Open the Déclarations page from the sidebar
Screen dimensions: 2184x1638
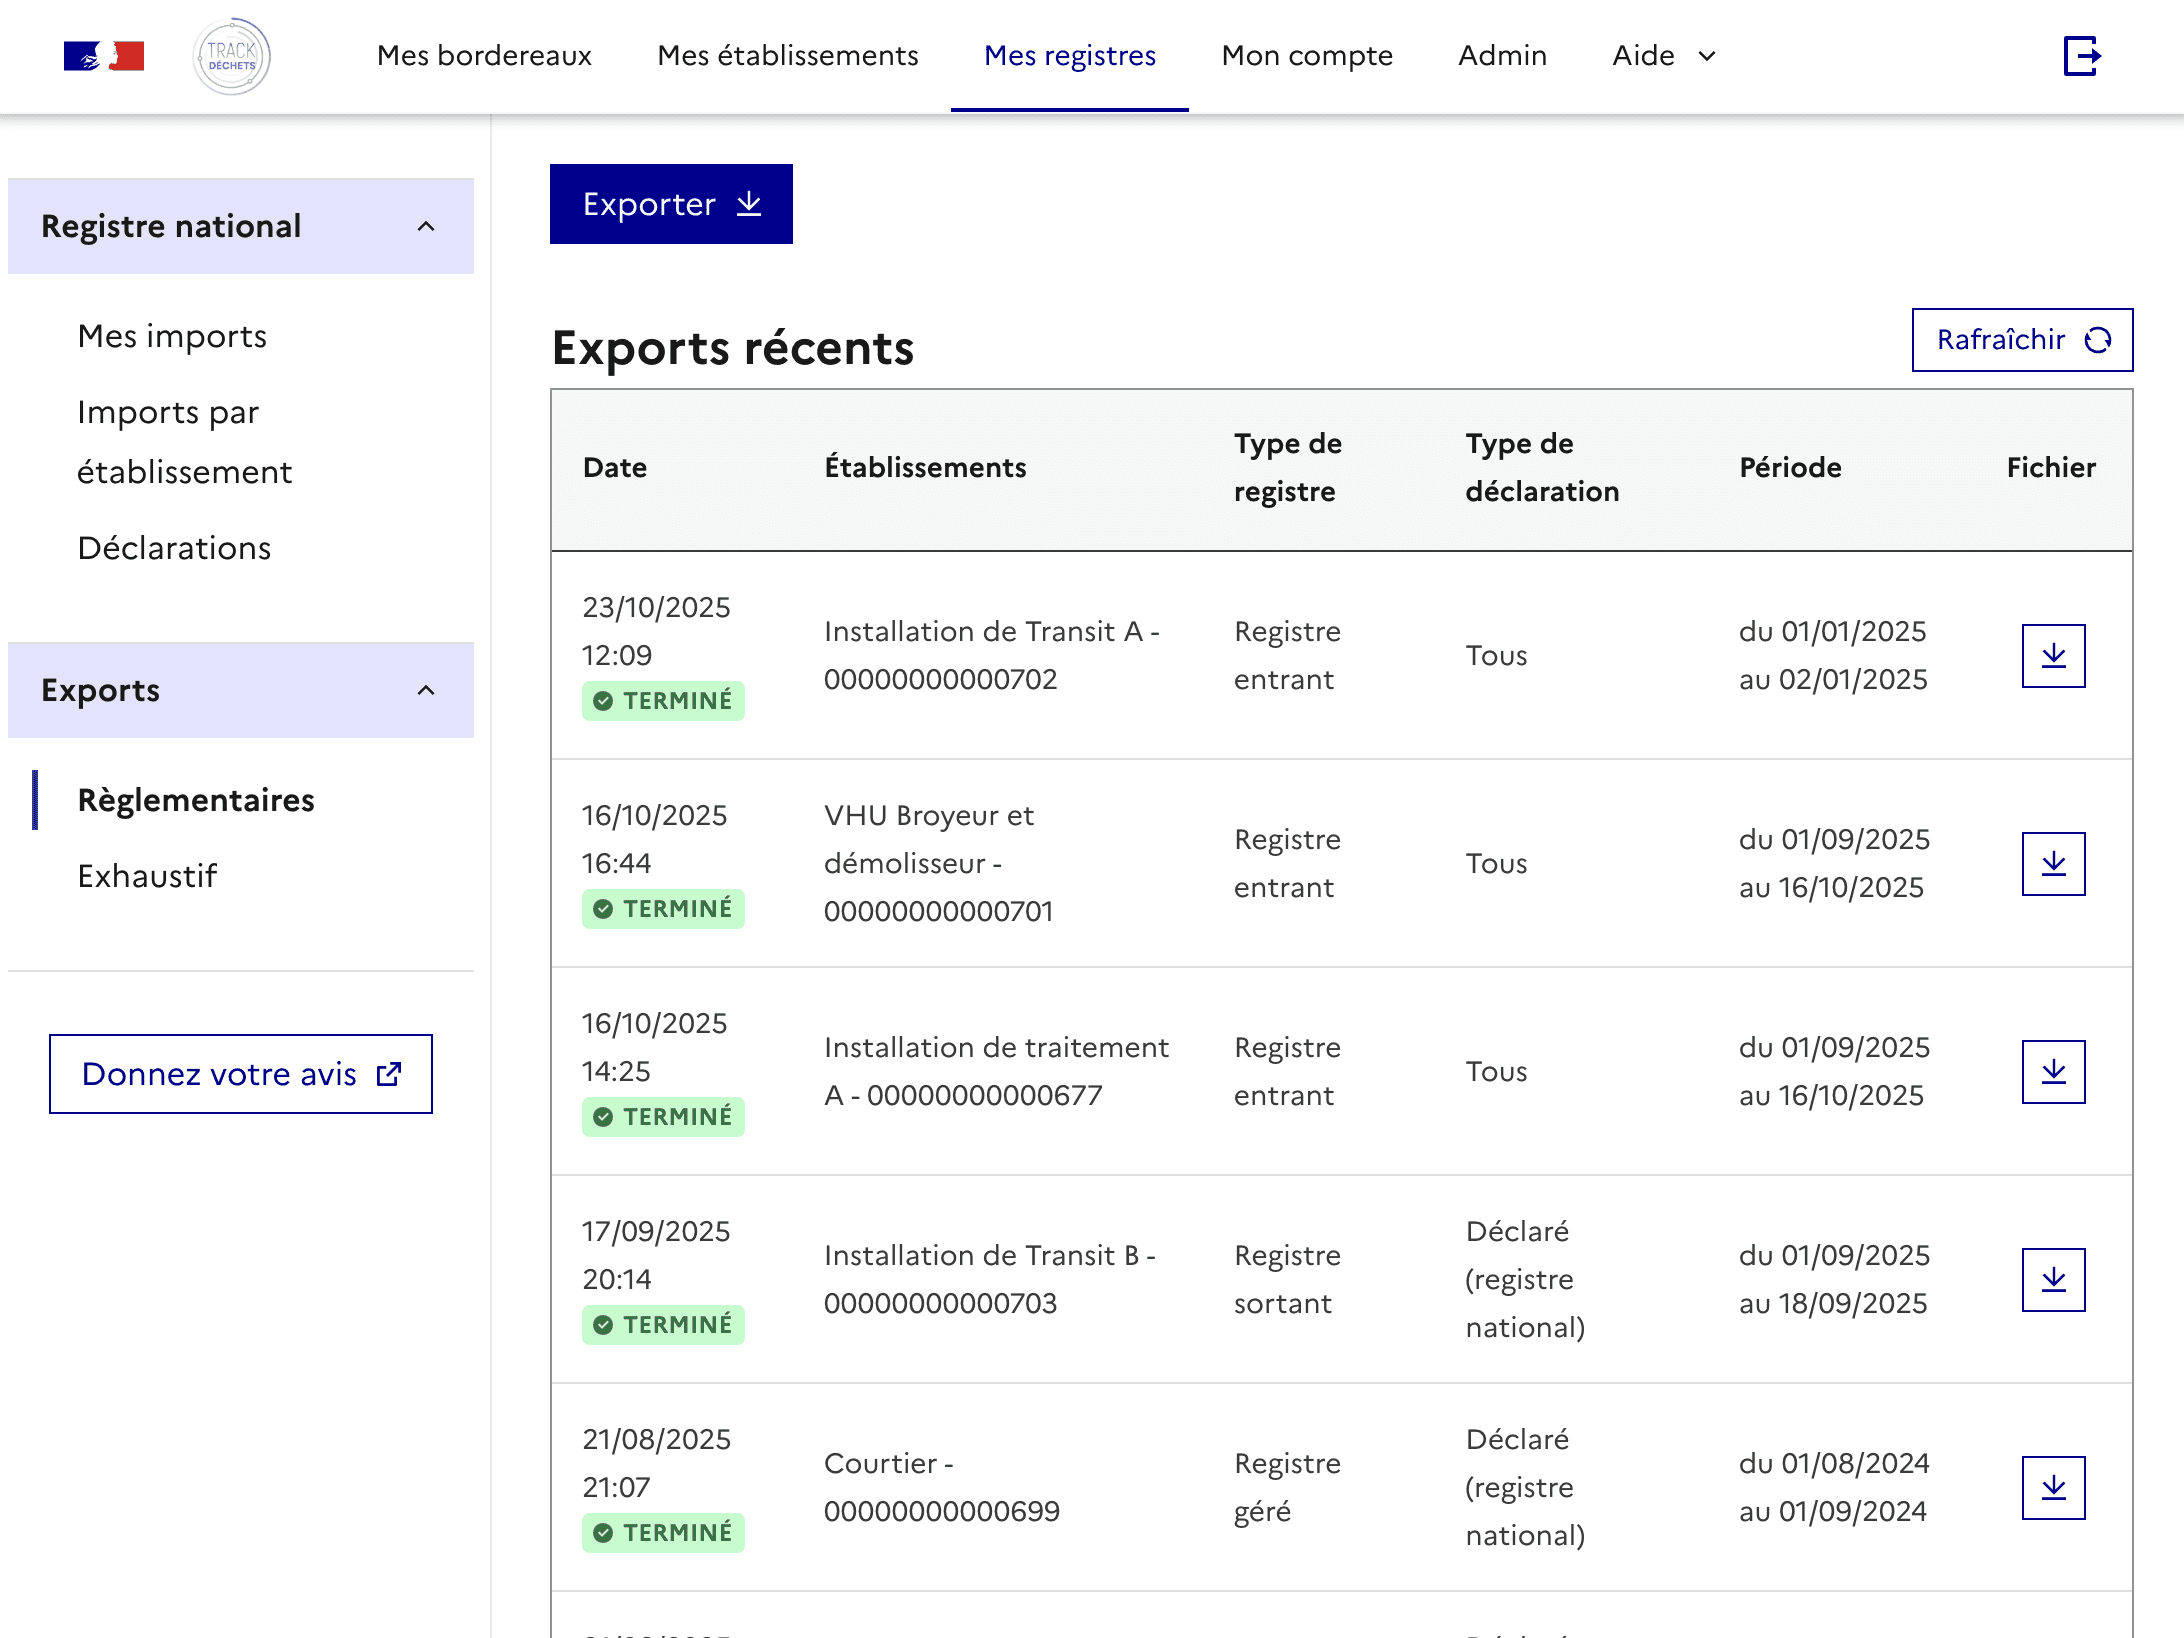[175, 548]
